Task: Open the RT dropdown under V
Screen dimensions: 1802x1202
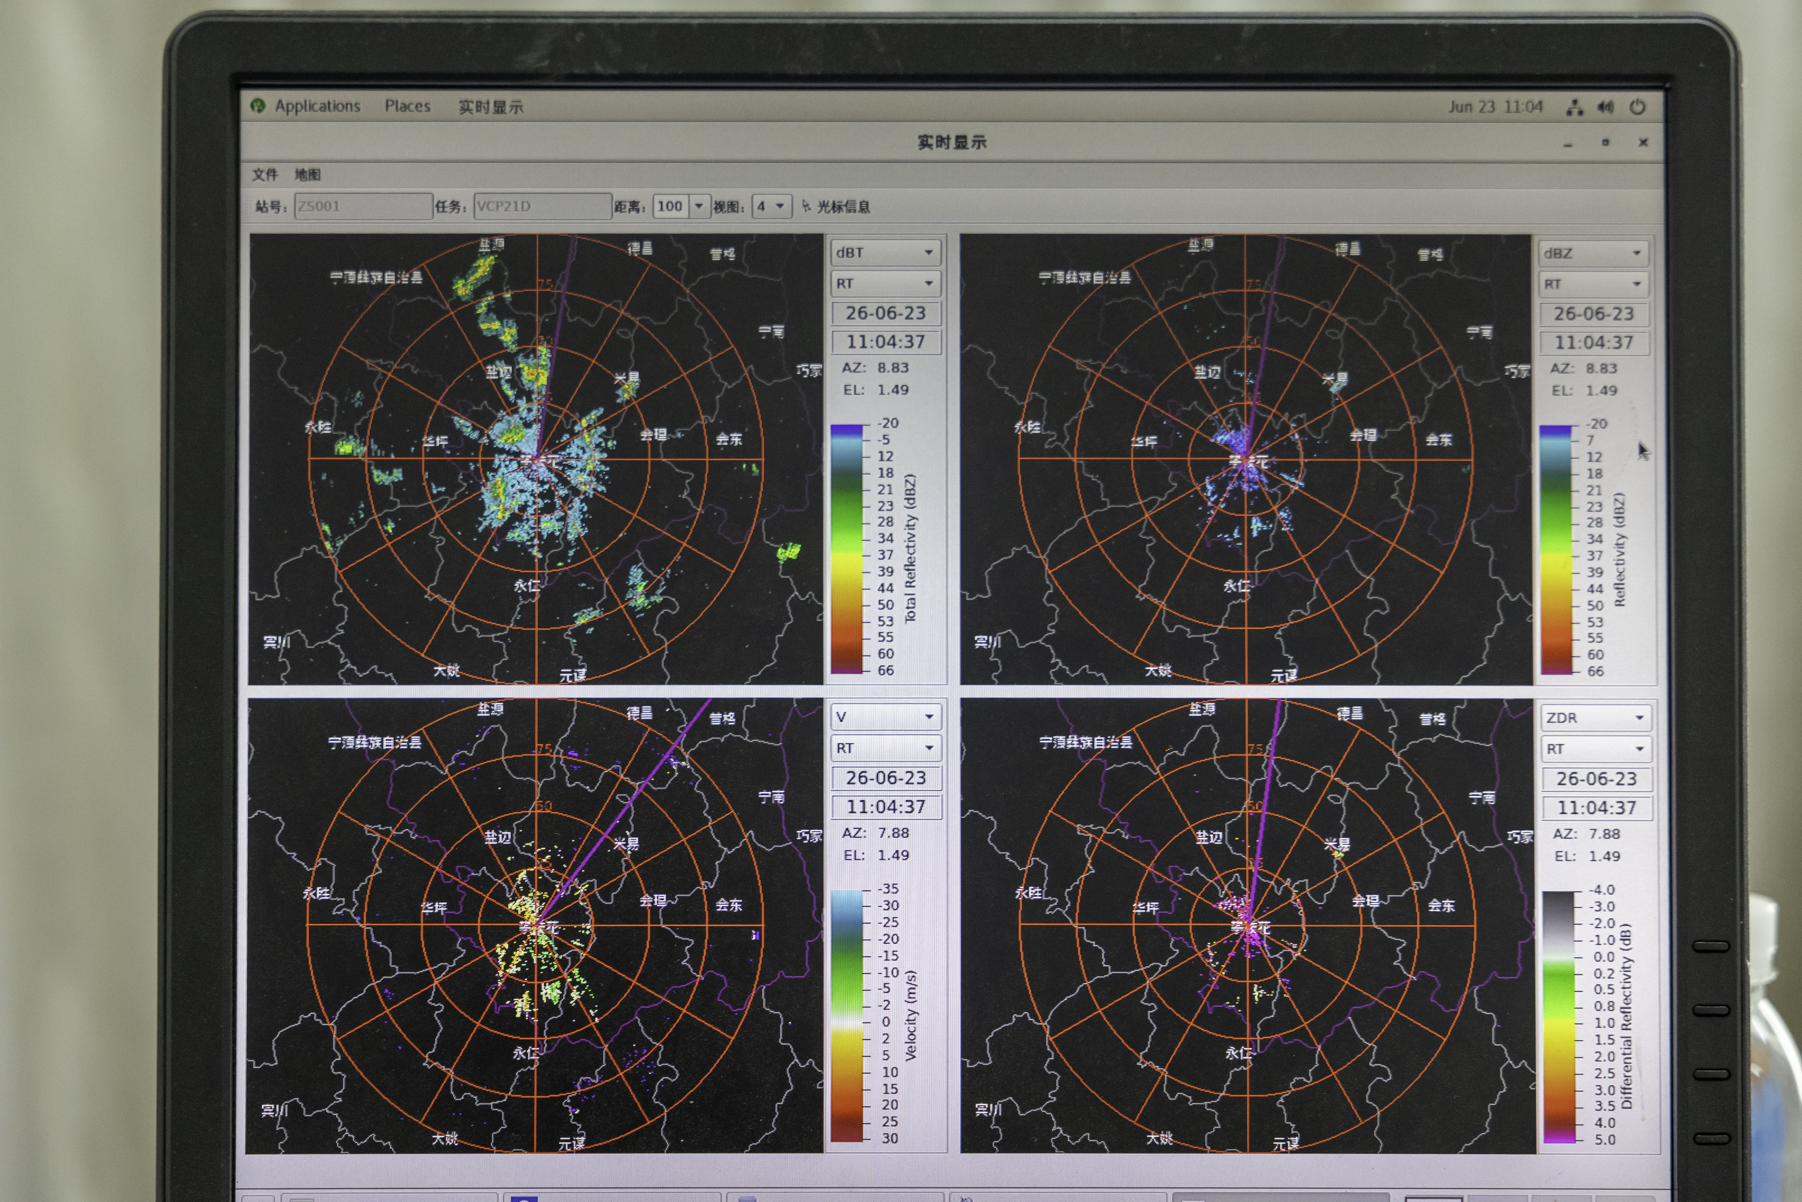Action: 886,748
